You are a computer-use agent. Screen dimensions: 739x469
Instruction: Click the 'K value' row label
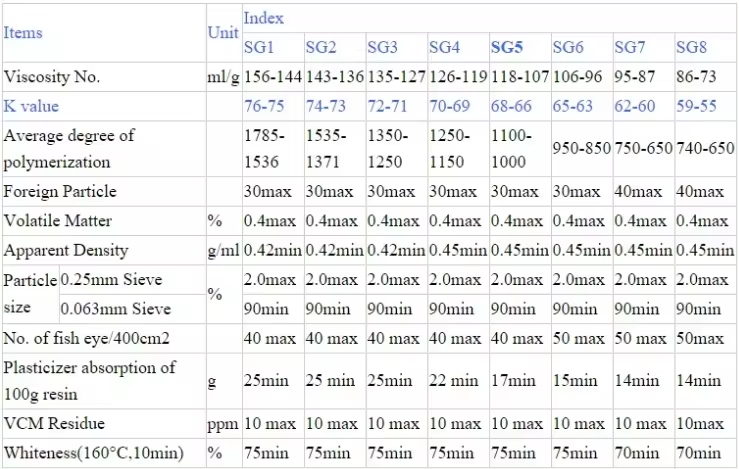pos(31,106)
